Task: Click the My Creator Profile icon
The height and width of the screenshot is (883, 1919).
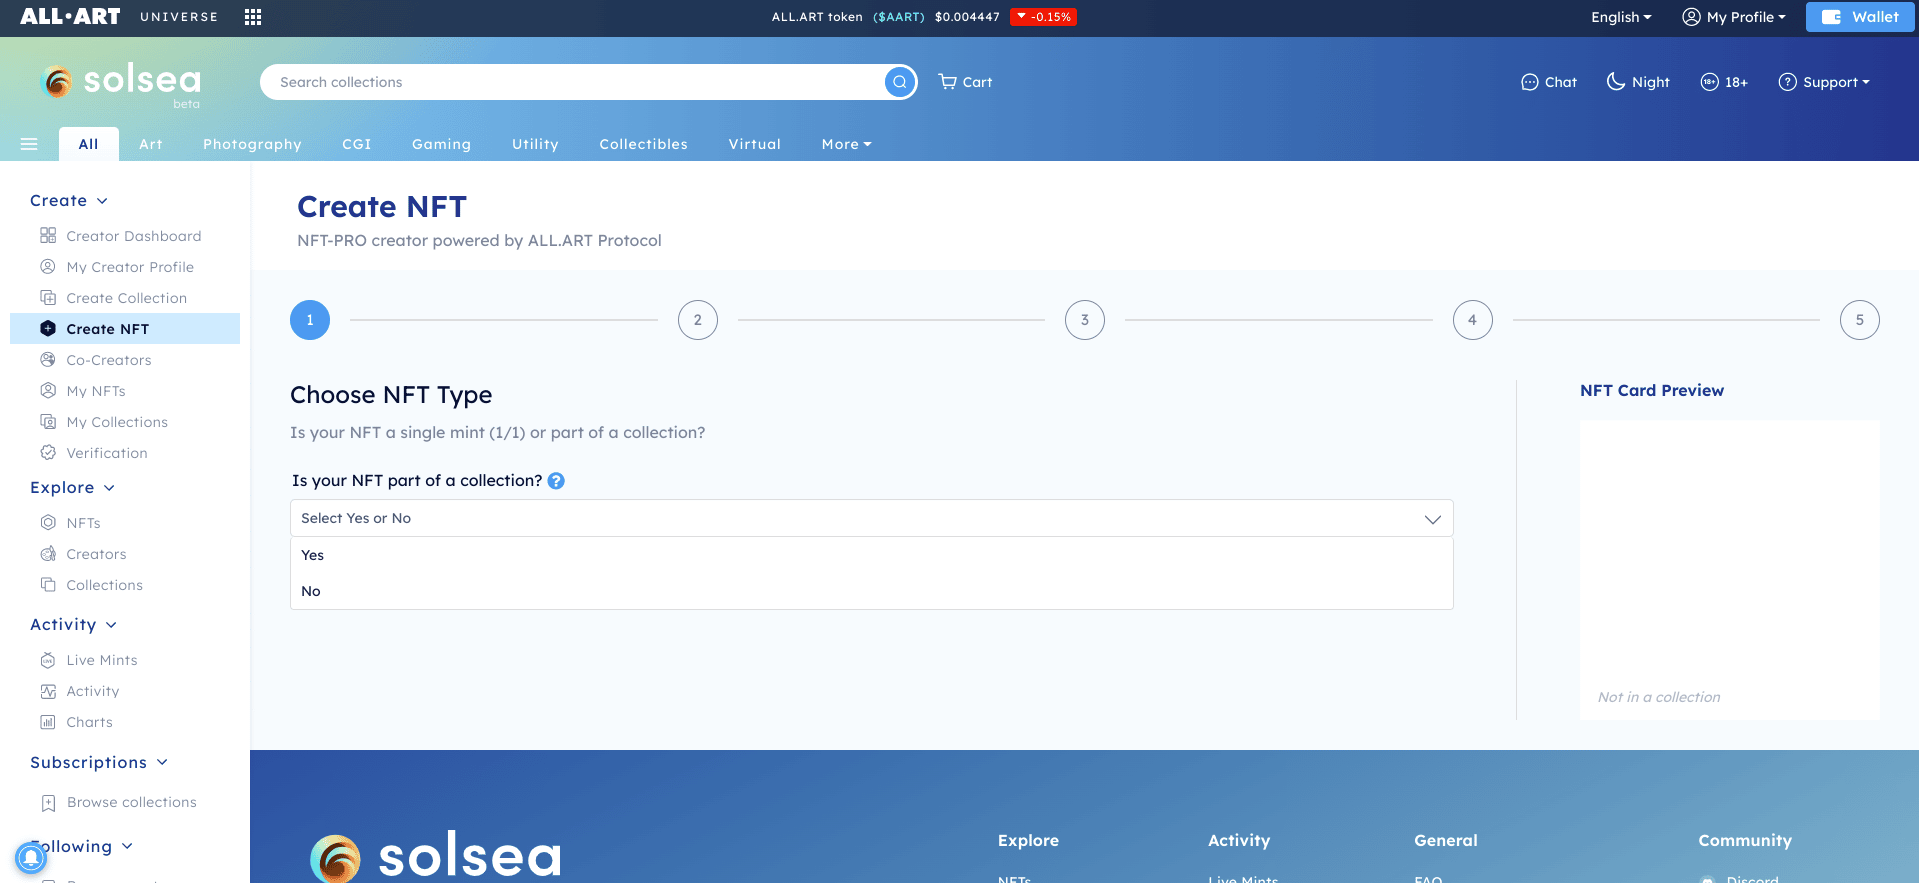Action: click(48, 267)
